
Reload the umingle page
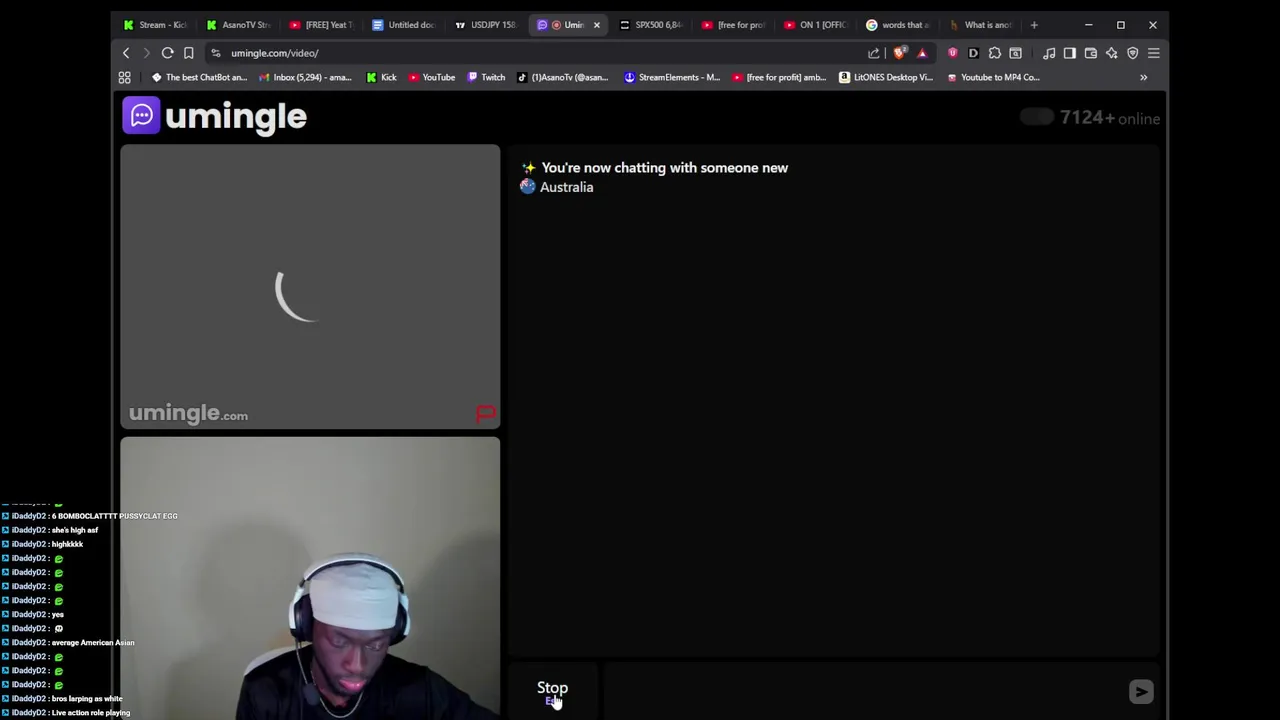tap(167, 53)
